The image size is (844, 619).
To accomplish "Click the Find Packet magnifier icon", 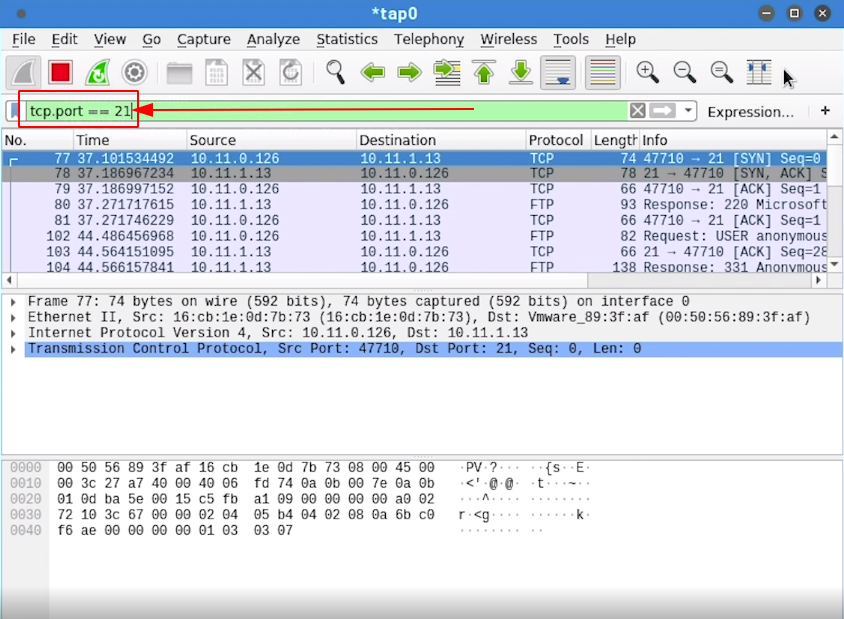I will (335, 72).
